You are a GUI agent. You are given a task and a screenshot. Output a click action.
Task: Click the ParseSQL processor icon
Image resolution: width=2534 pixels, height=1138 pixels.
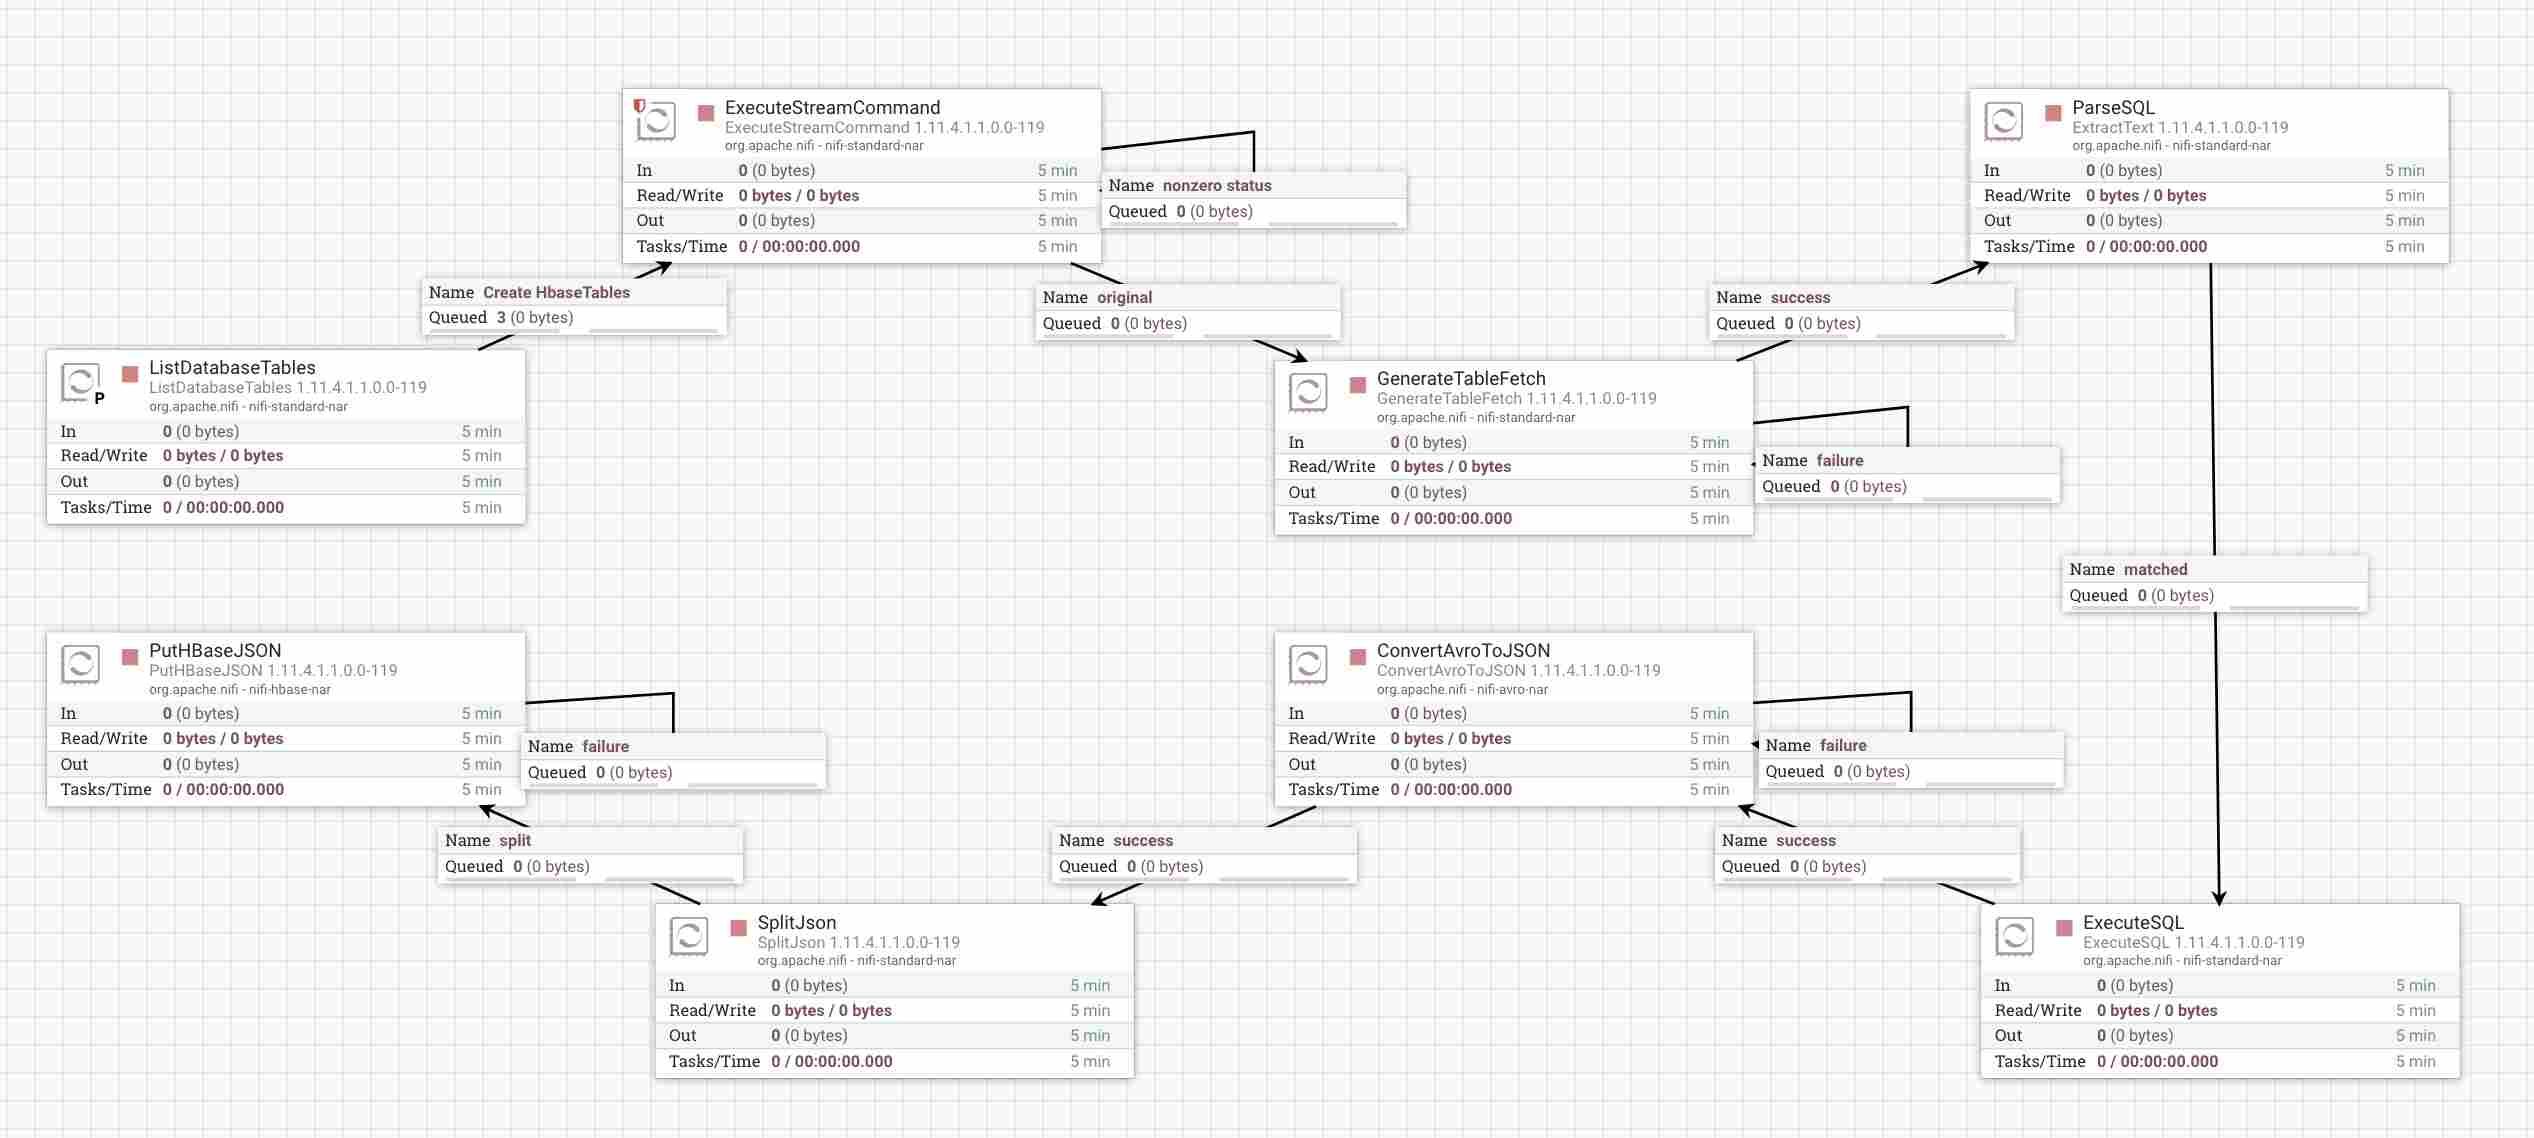click(2003, 122)
